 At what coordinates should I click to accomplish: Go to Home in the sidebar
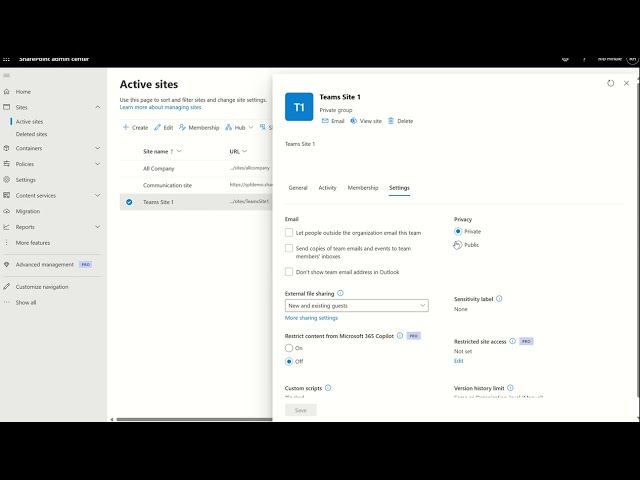[23, 92]
